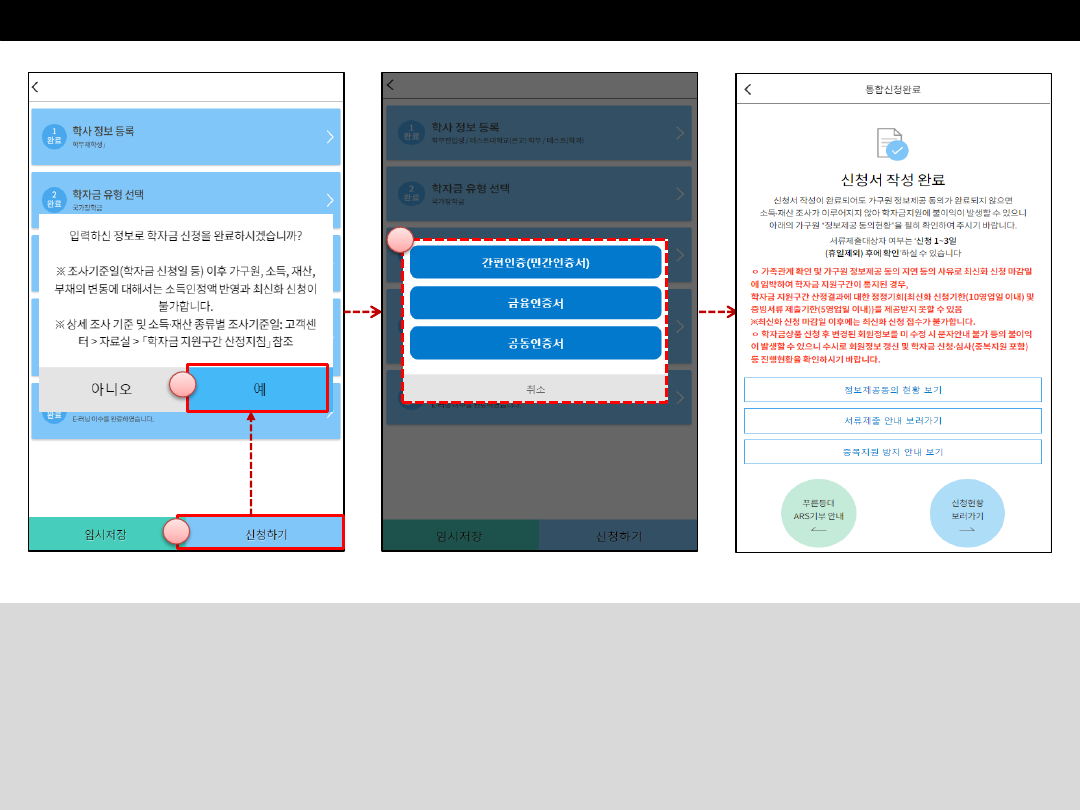Tap back arrow on the confirmation dialog screen
The image size is (1080, 810).
pos(35,87)
